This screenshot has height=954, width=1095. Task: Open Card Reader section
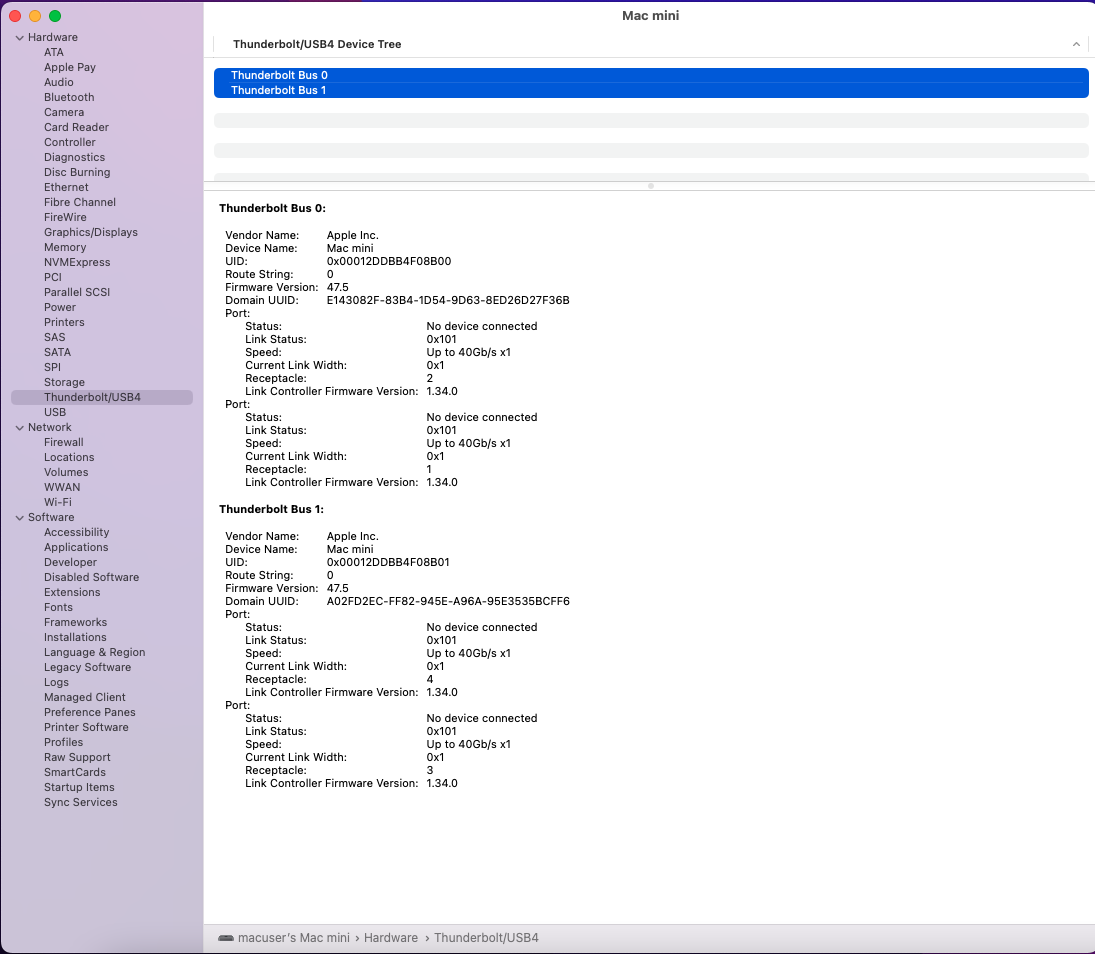coord(76,127)
